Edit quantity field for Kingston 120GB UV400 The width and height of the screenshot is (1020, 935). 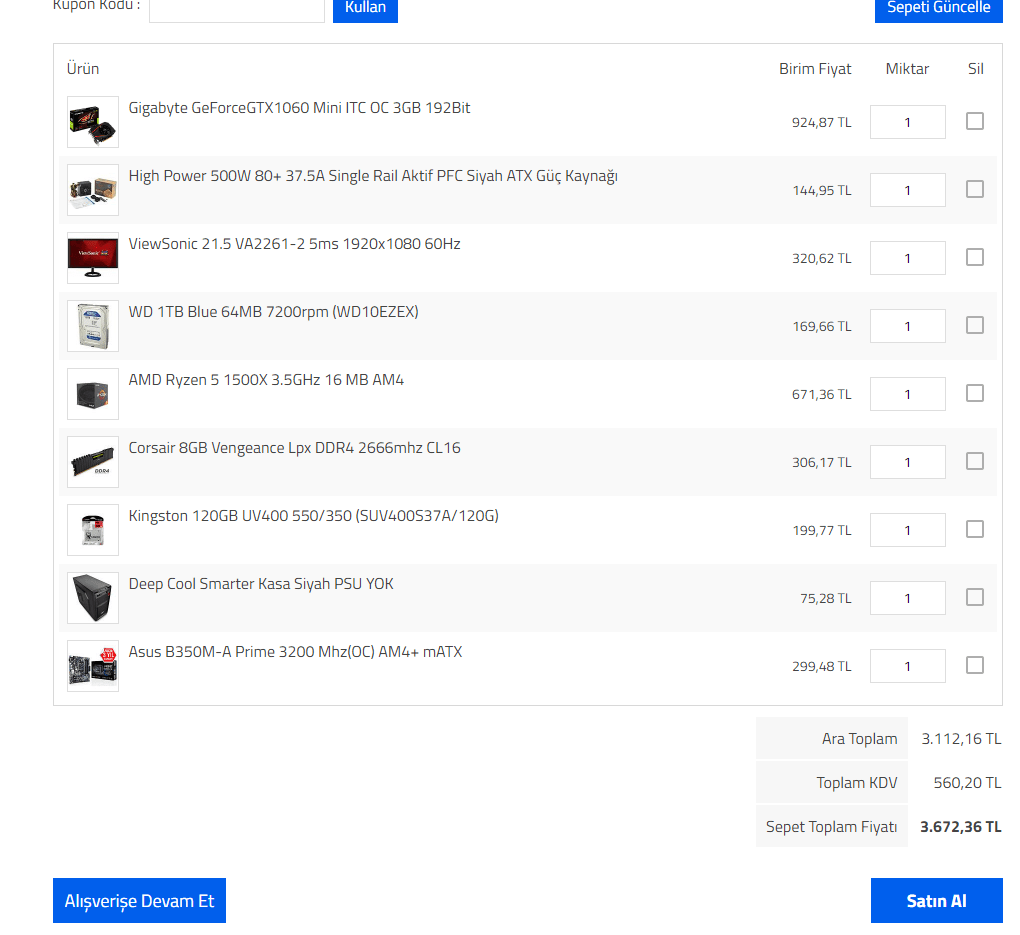907,530
